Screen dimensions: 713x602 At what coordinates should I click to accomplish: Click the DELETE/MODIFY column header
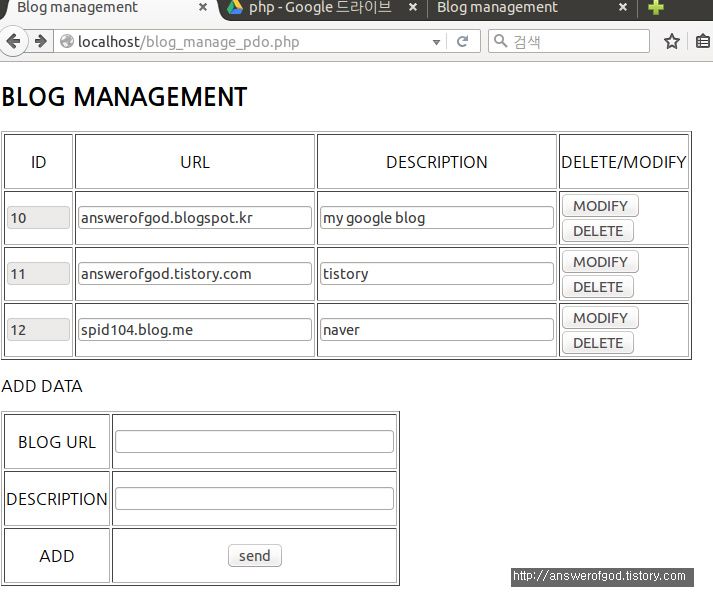coord(624,162)
